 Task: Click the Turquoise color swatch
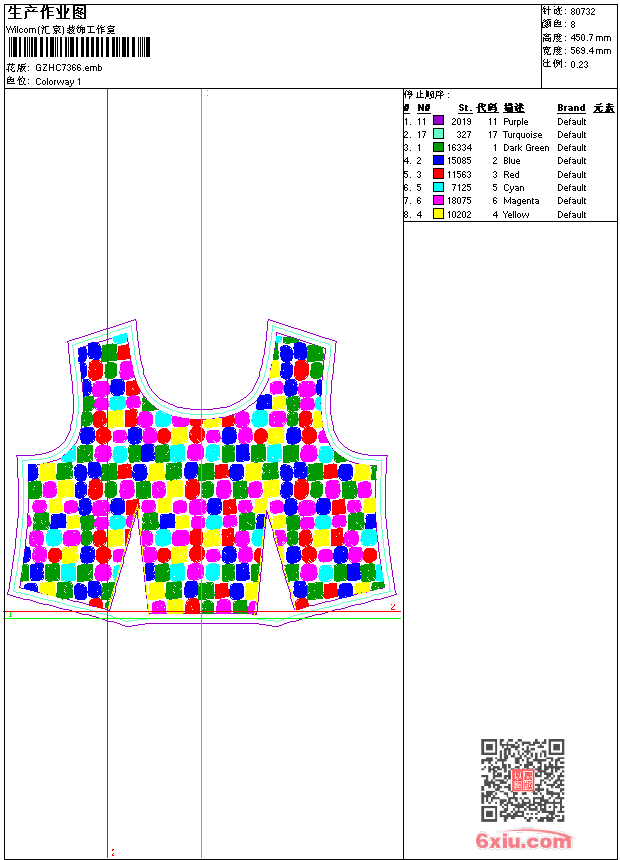tap(438, 134)
